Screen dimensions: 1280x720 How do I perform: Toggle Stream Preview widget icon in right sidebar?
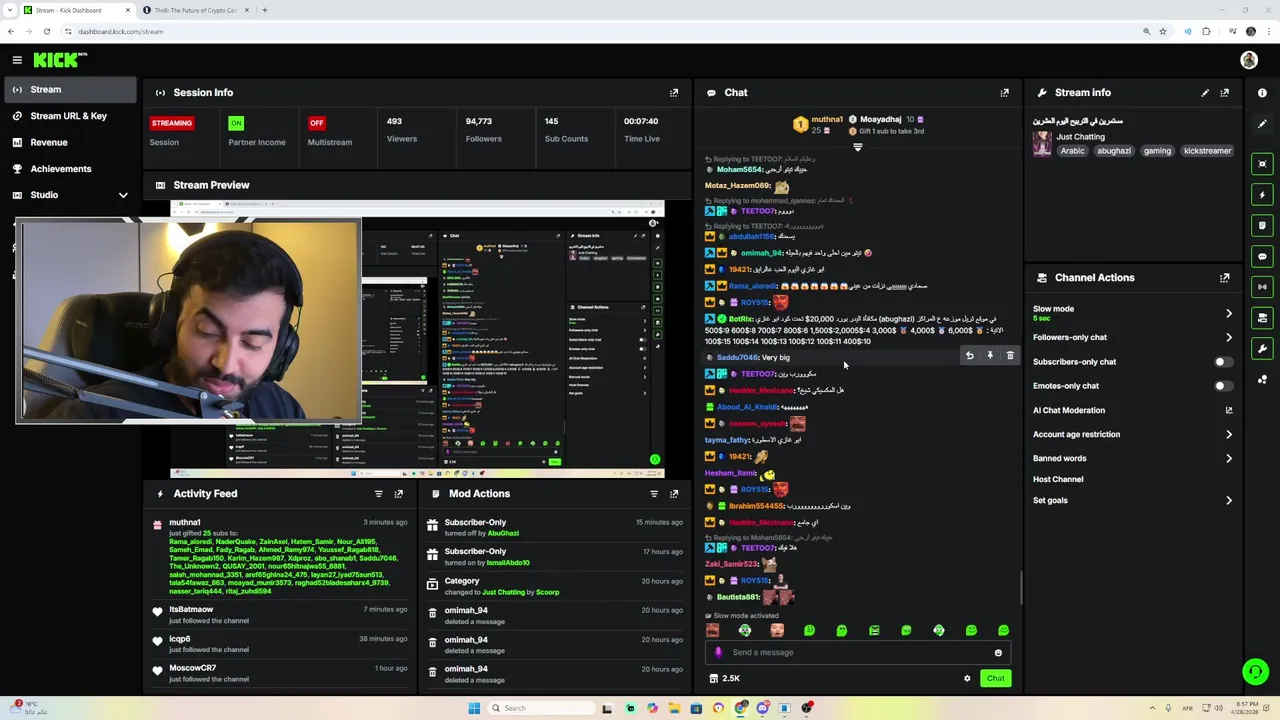1262,164
